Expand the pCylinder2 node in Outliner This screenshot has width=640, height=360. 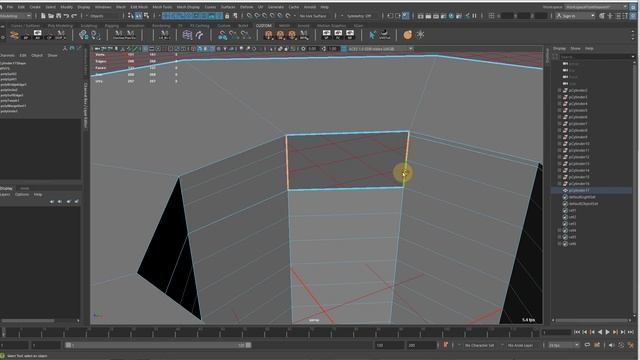click(559, 90)
